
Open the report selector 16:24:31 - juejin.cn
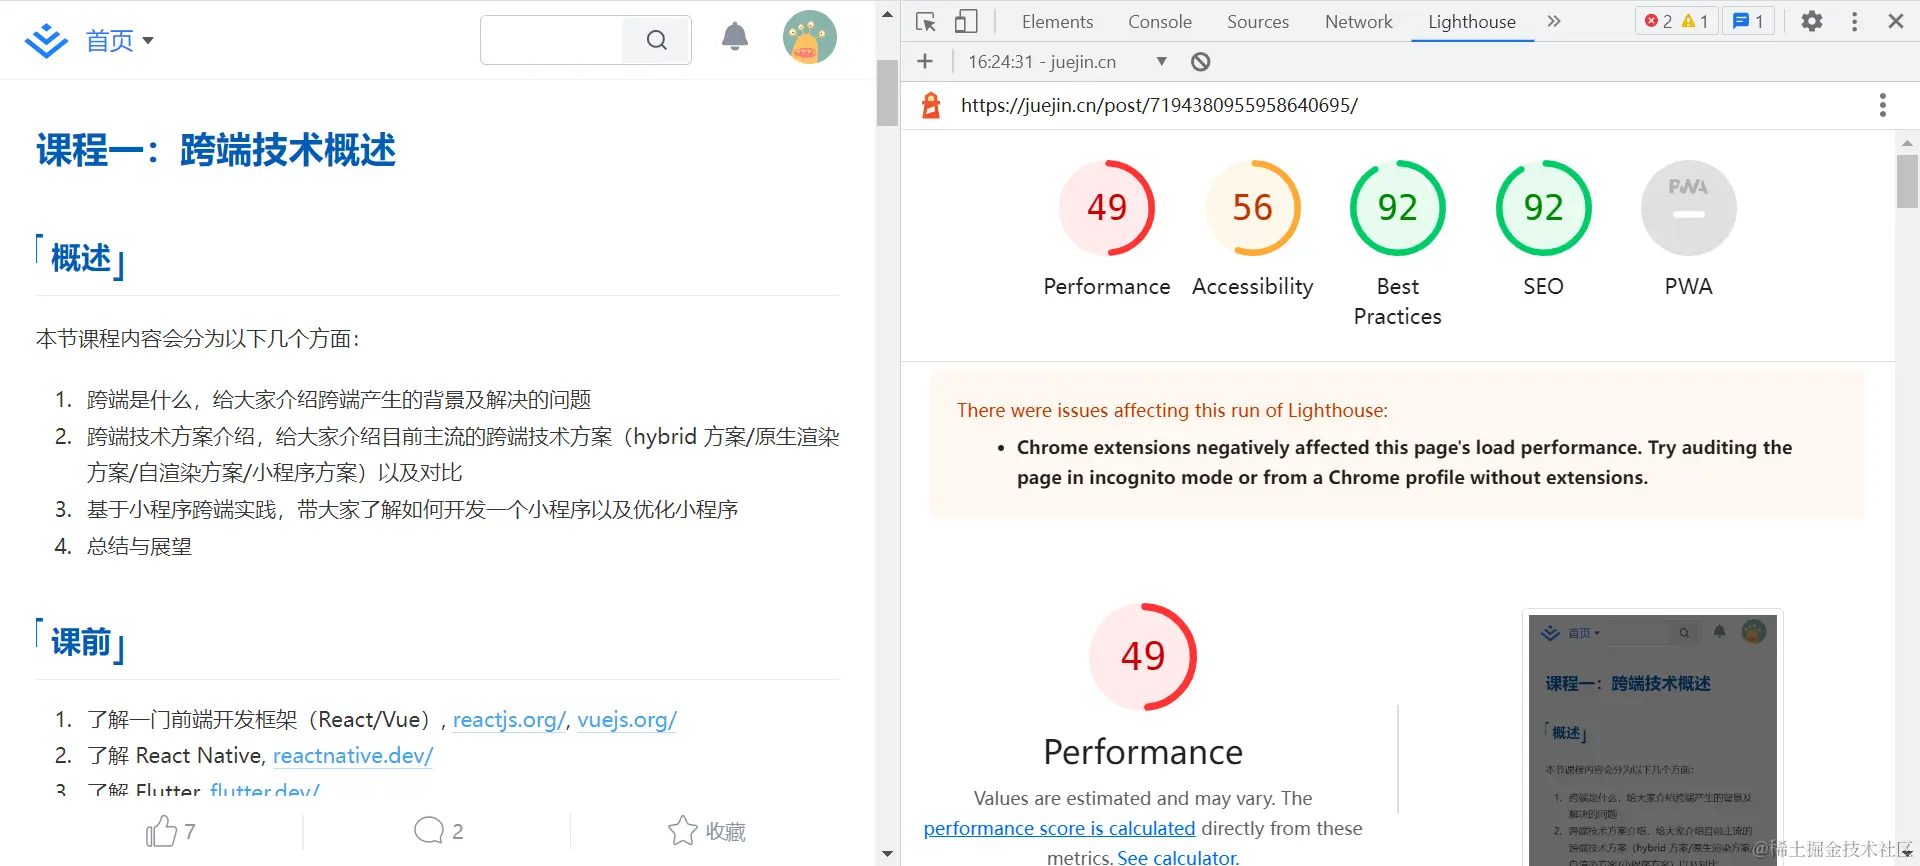1067,61
